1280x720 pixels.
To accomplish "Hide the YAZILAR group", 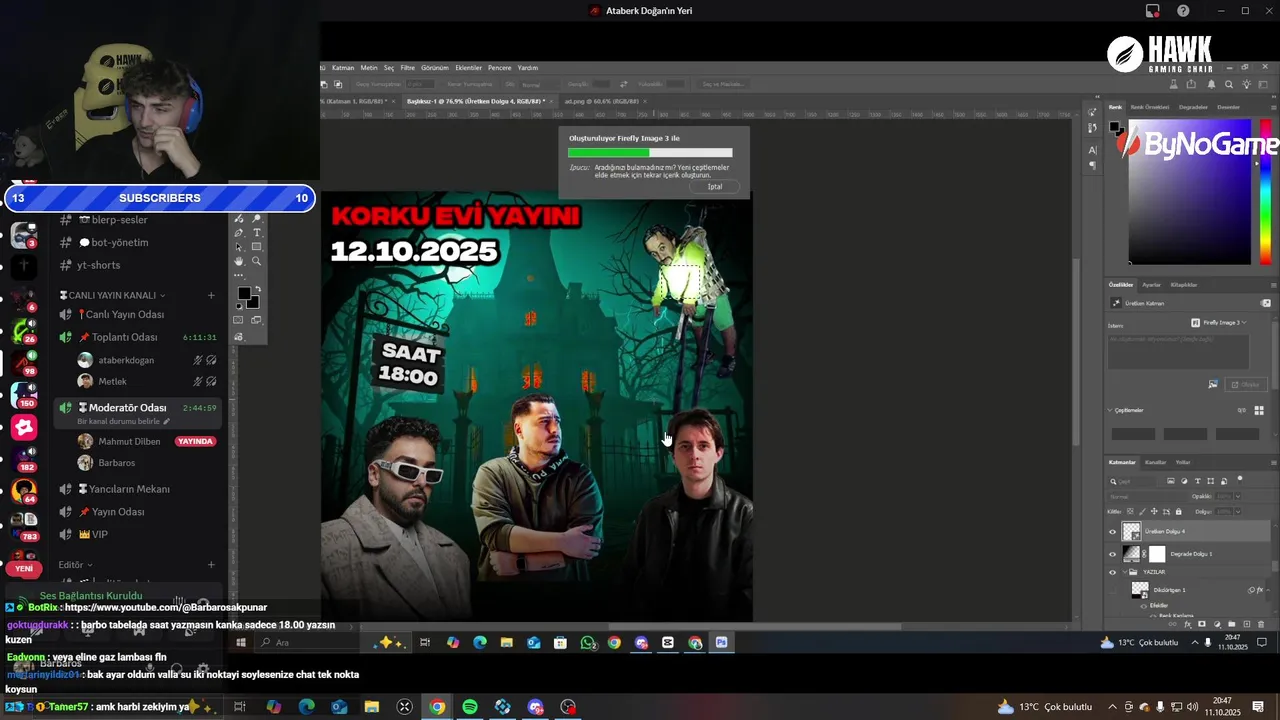I will [x=1112, y=572].
